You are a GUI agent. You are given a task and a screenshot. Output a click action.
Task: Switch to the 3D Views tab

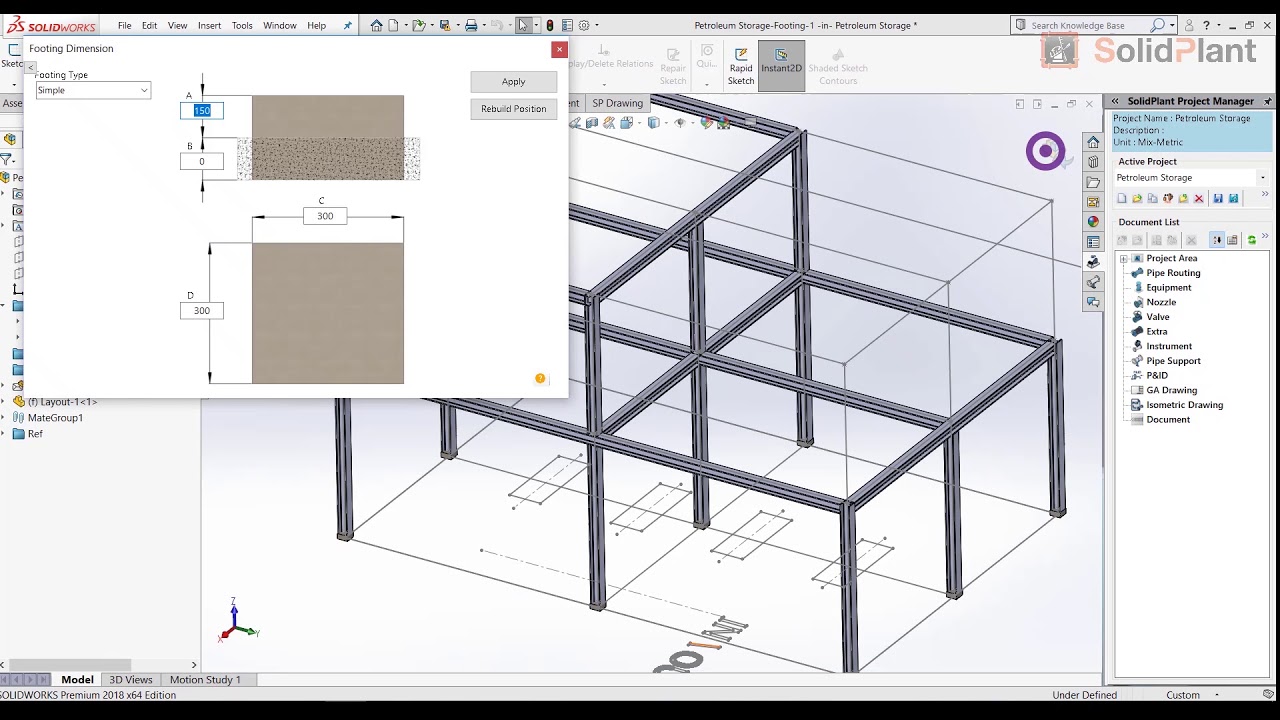(130, 680)
